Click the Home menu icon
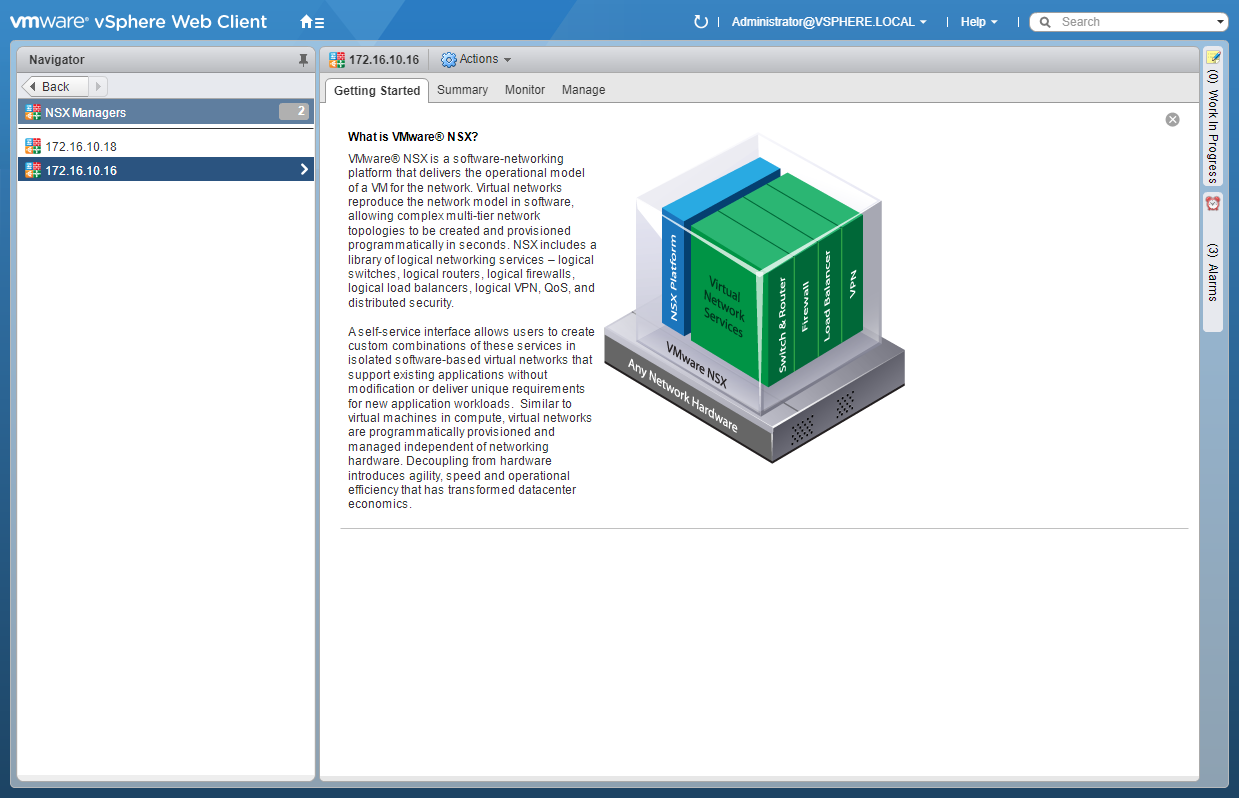 pyautogui.click(x=311, y=22)
